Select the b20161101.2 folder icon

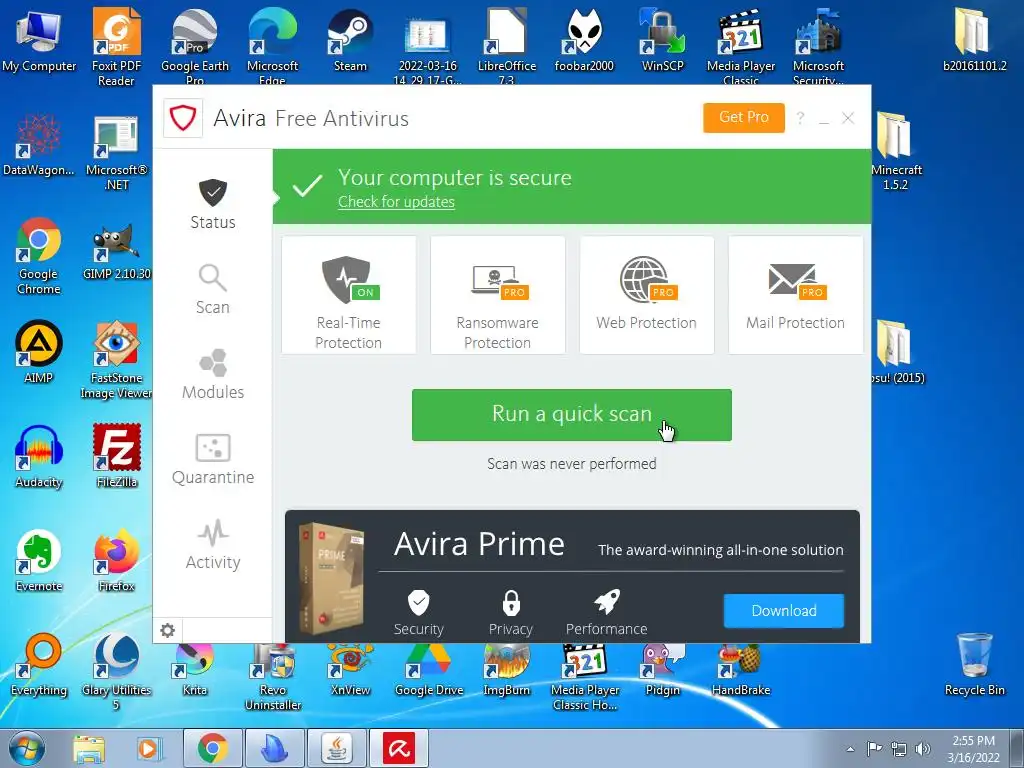(974, 40)
